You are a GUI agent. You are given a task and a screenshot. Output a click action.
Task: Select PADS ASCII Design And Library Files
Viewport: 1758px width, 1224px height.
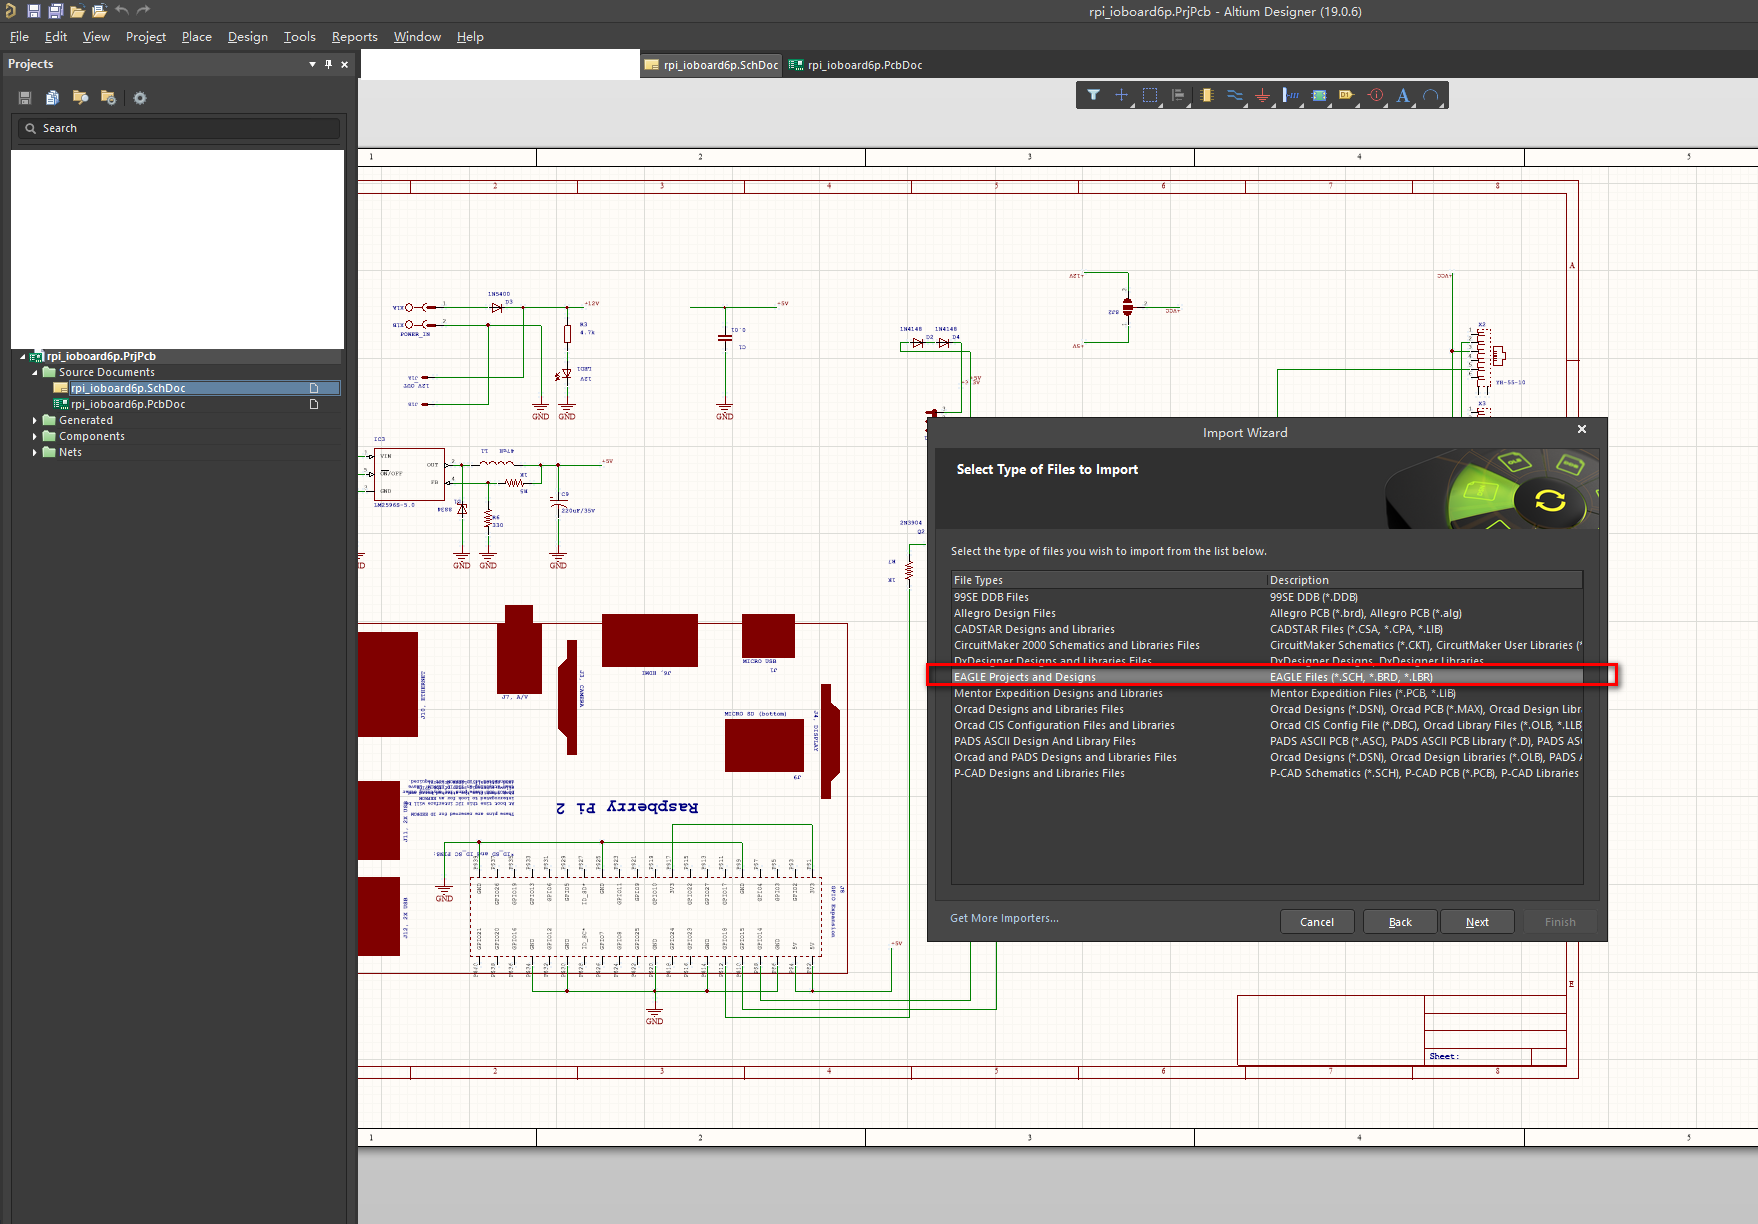(1267, 741)
